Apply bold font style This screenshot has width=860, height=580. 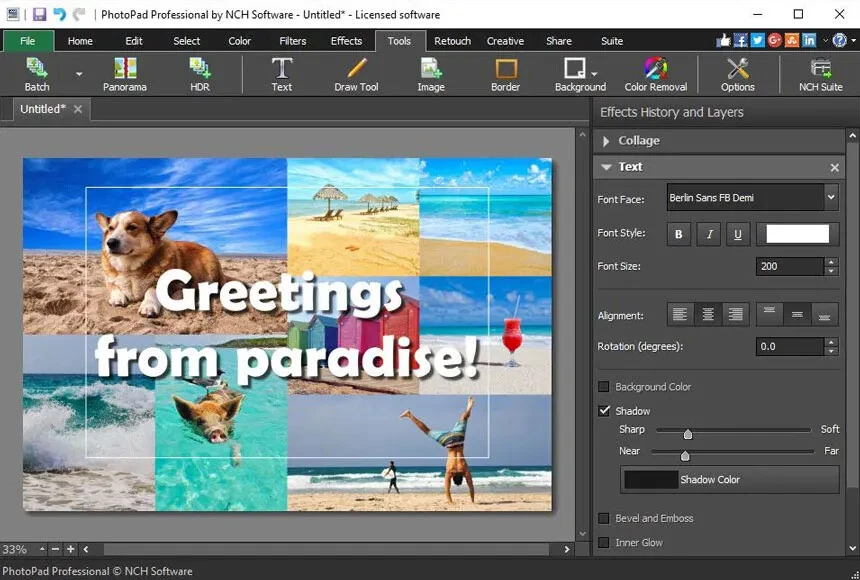678,233
